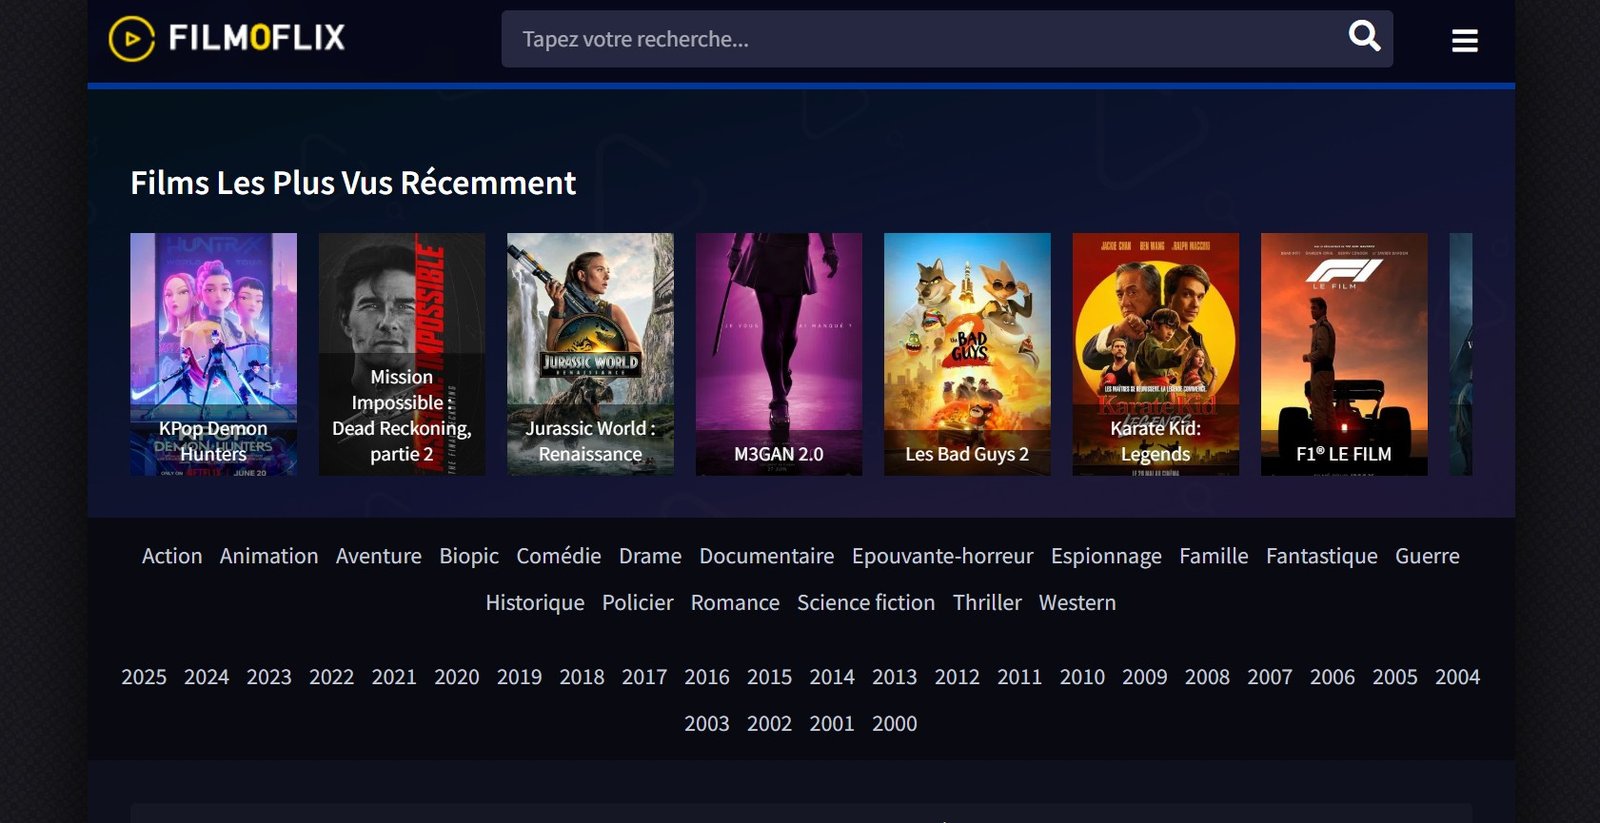Image resolution: width=1600 pixels, height=823 pixels.
Task: Select the Aventure genre
Action: click(379, 556)
